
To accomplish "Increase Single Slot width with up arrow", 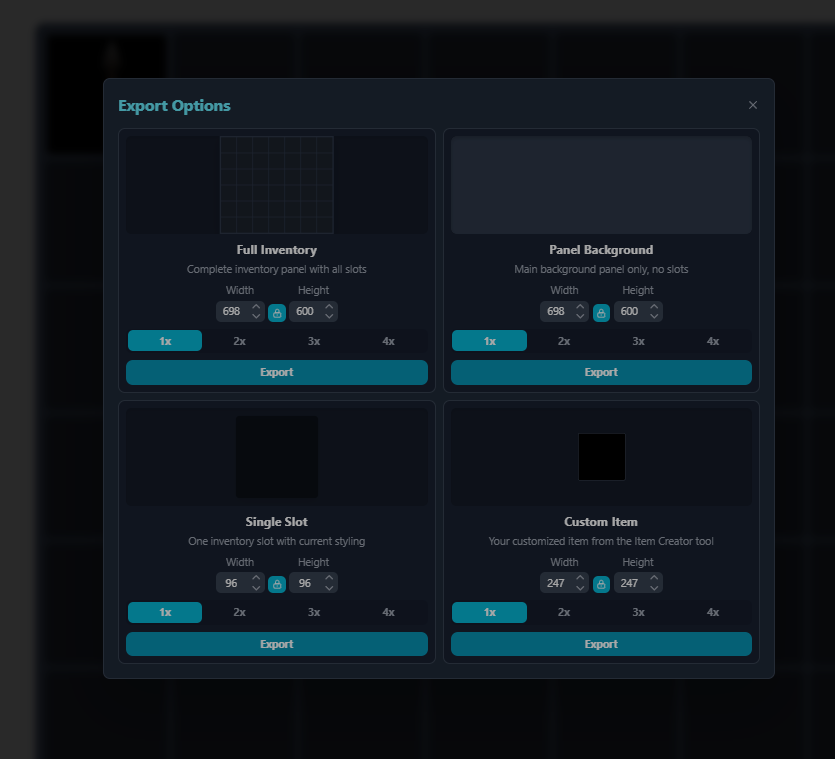I will point(256,578).
